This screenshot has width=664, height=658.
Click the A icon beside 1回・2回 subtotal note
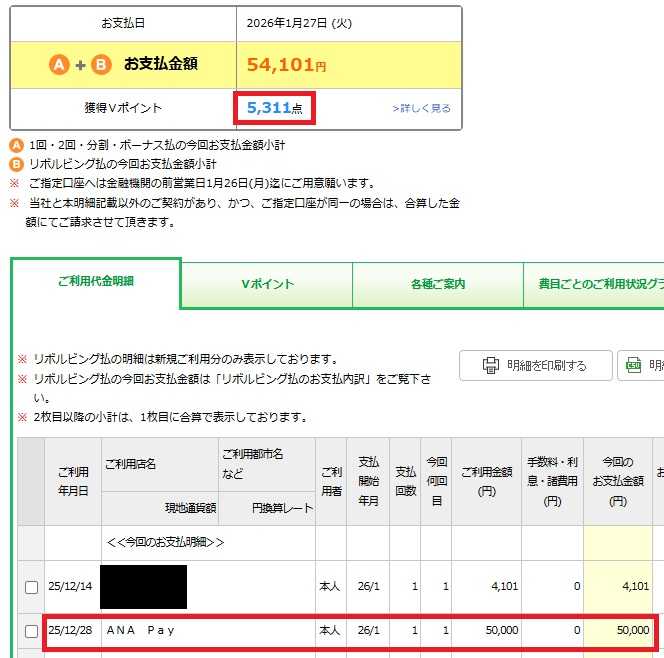click(16, 146)
